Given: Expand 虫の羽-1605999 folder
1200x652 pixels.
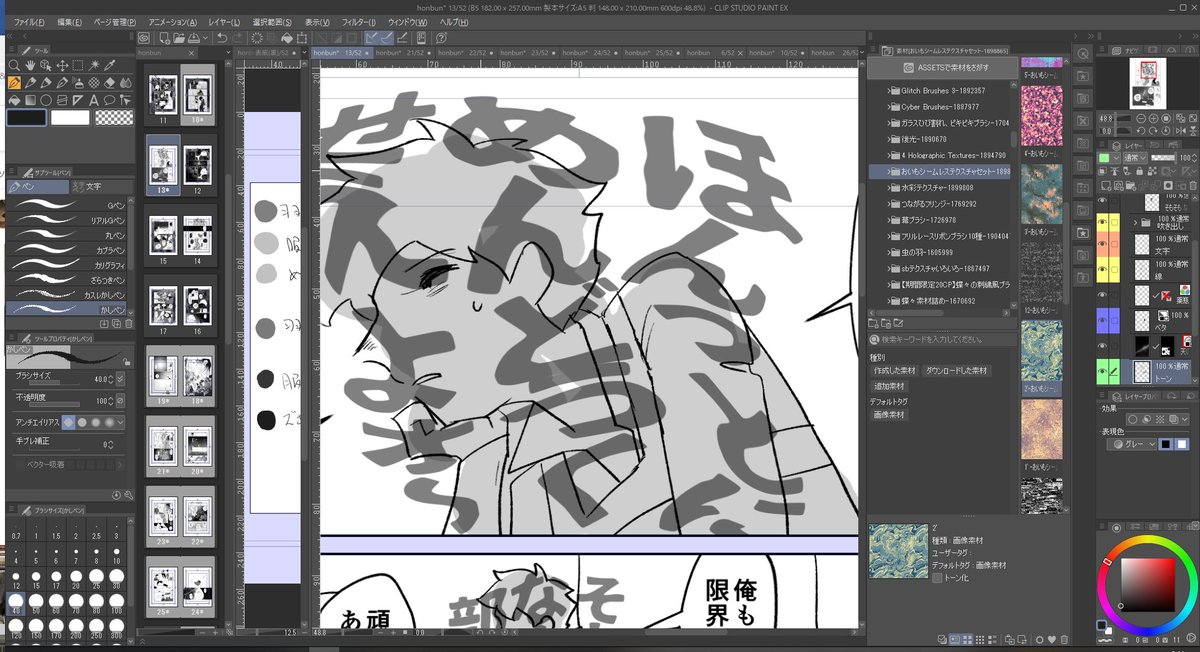Looking at the screenshot, I should [x=891, y=253].
